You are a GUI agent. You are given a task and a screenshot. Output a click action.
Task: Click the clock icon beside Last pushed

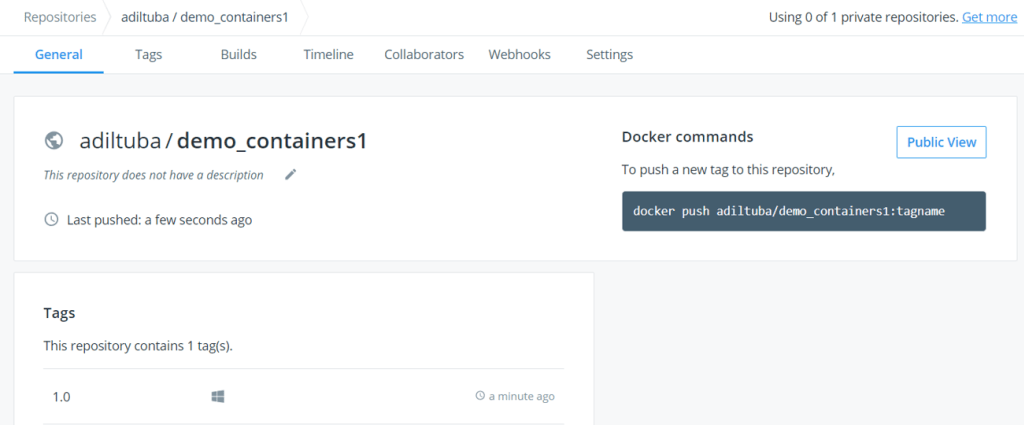point(51,220)
